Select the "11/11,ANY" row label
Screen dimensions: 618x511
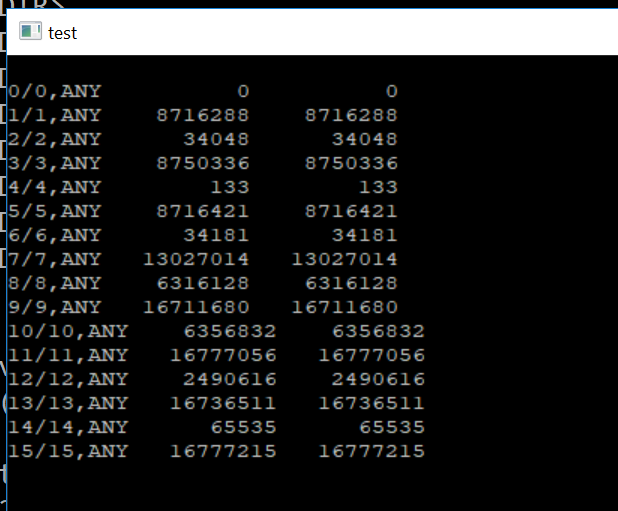[x=68, y=356]
